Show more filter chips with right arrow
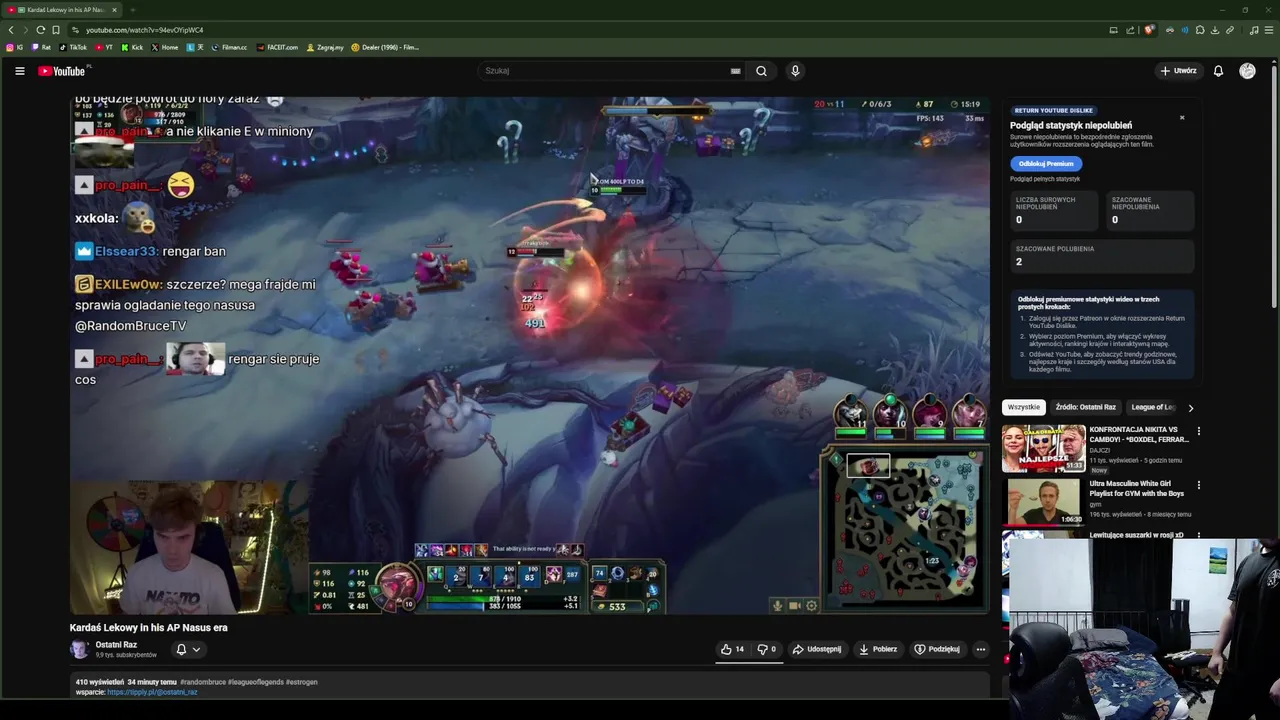This screenshot has height=720, width=1280. (1190, 407)
